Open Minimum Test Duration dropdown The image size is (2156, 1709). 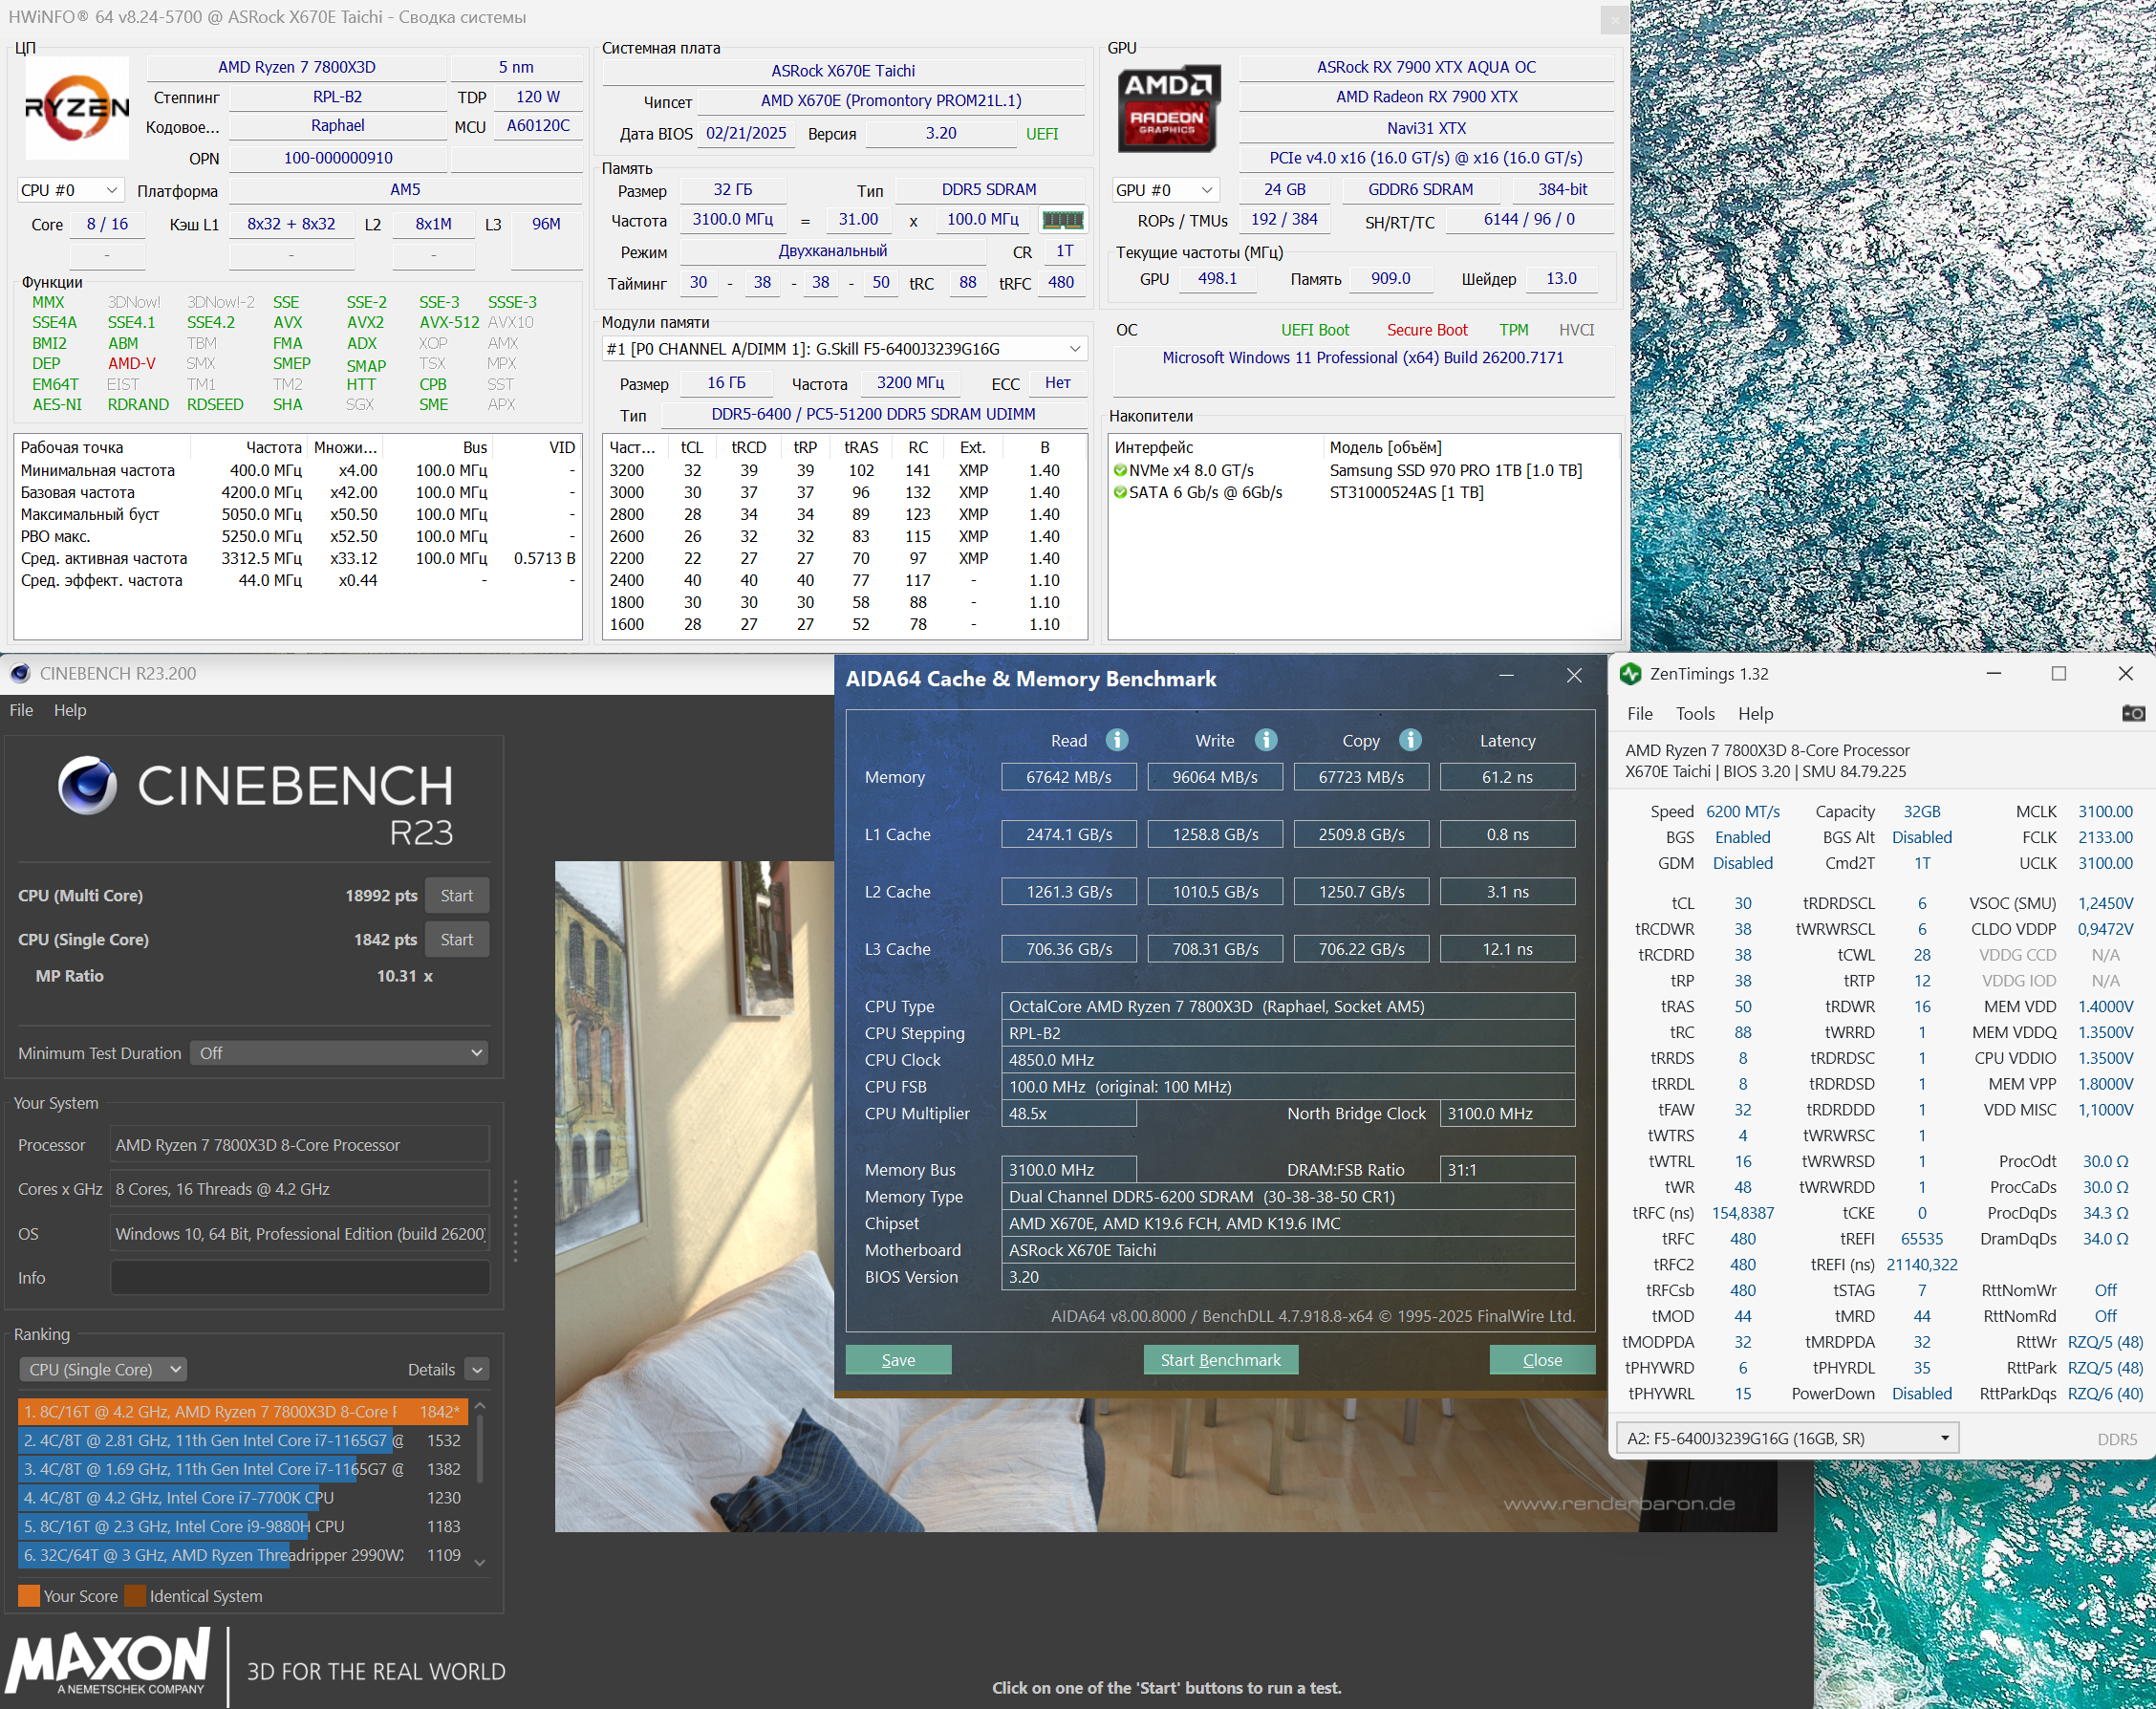point(338,1053)
